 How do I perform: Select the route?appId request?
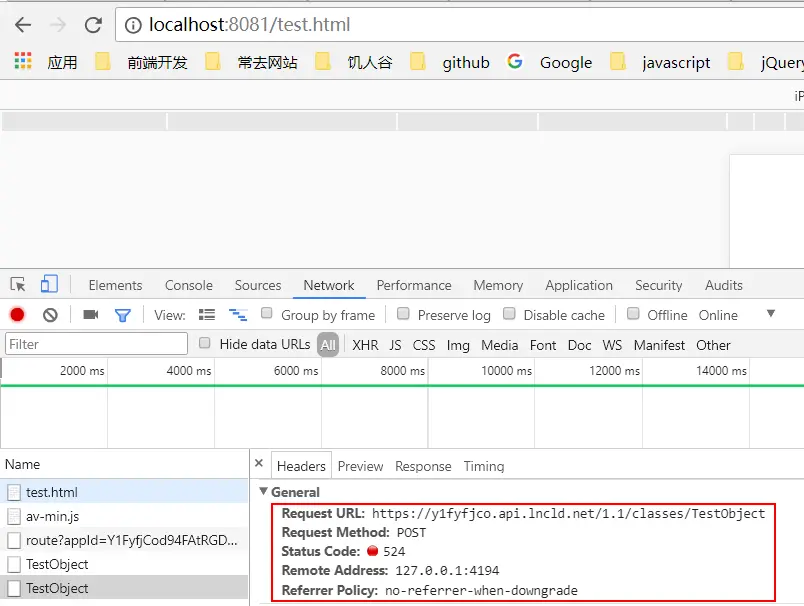point(124,540)
